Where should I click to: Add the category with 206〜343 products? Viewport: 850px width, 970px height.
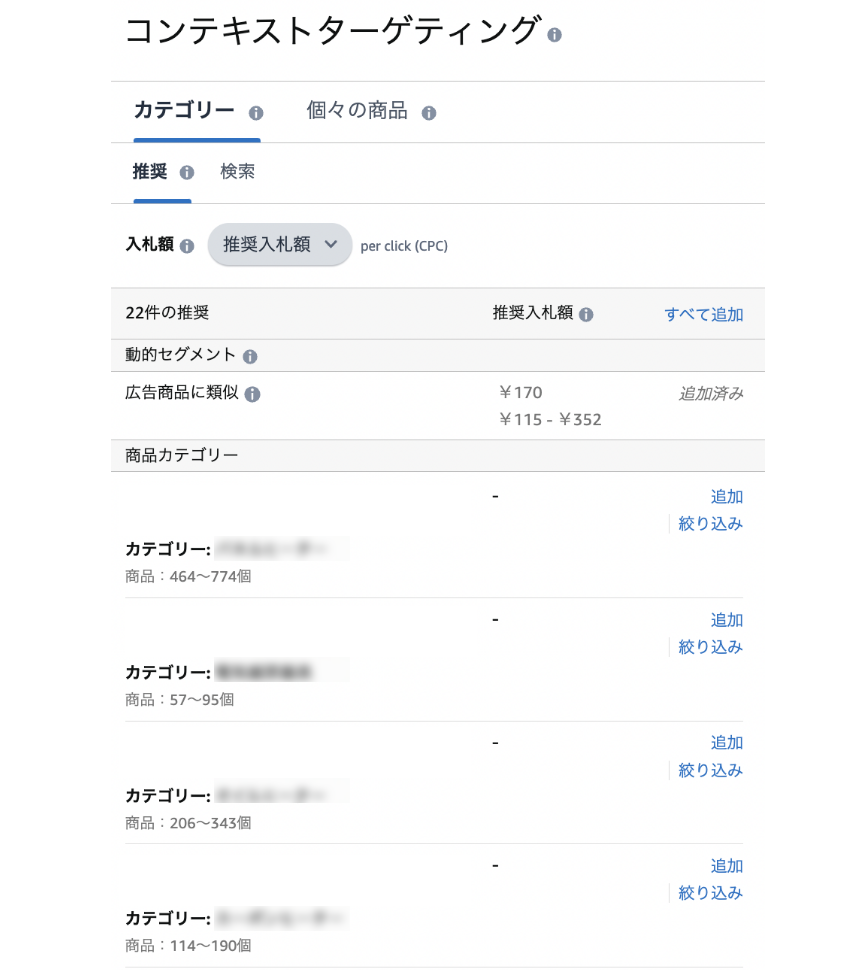(726, 743)
